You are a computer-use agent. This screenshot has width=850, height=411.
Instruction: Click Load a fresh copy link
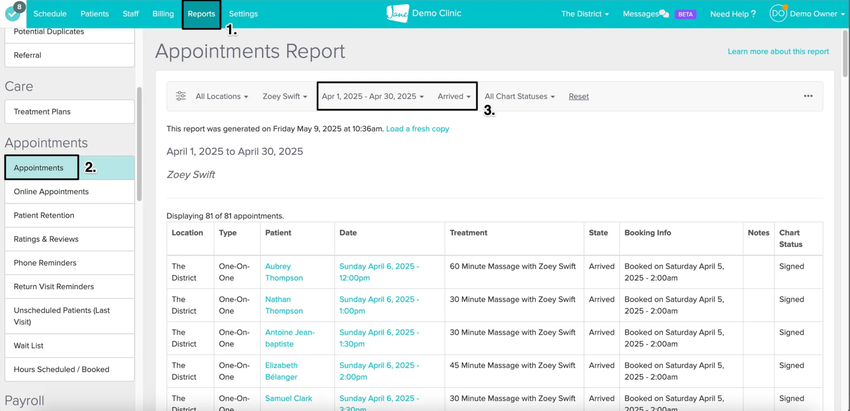click(417, 129)
